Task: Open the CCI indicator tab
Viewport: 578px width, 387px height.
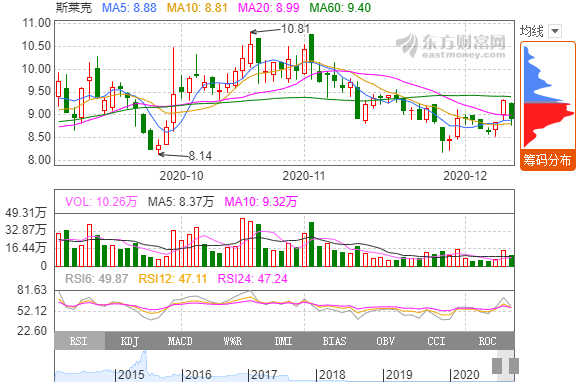Action: coord(436,341)
